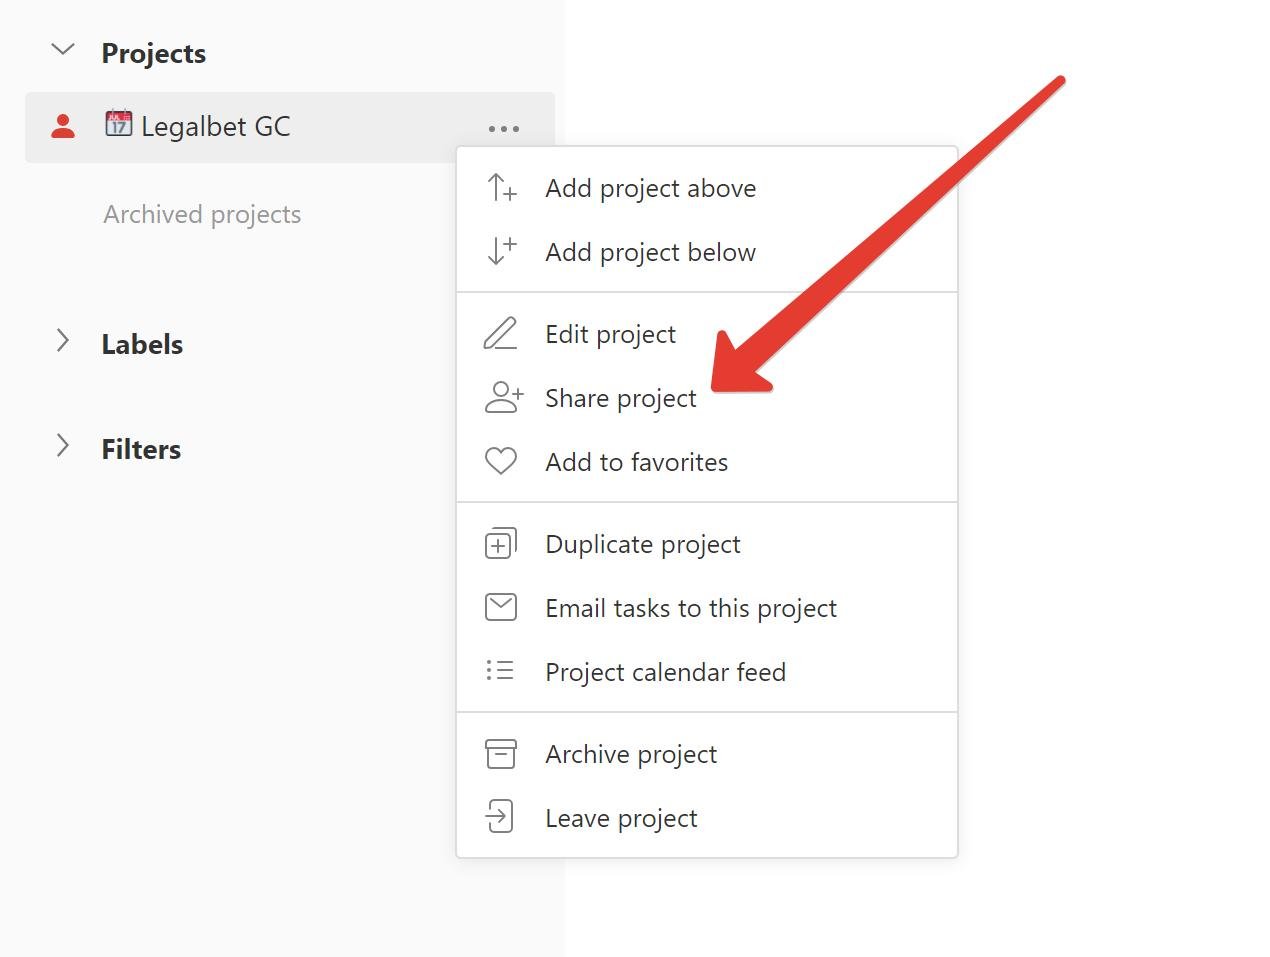Click the red person icon beside Legalbet GC
Image resolution: width=1270 pixels, height=957 pixels.
63,127
